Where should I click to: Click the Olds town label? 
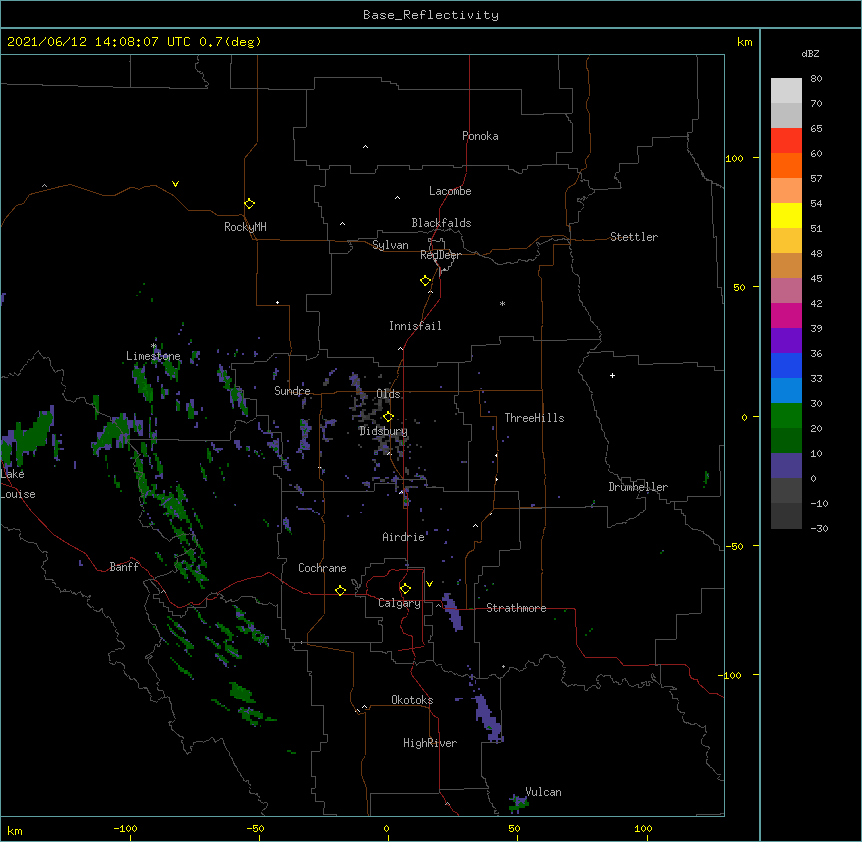pyautogui.click(x=388, y=394)
